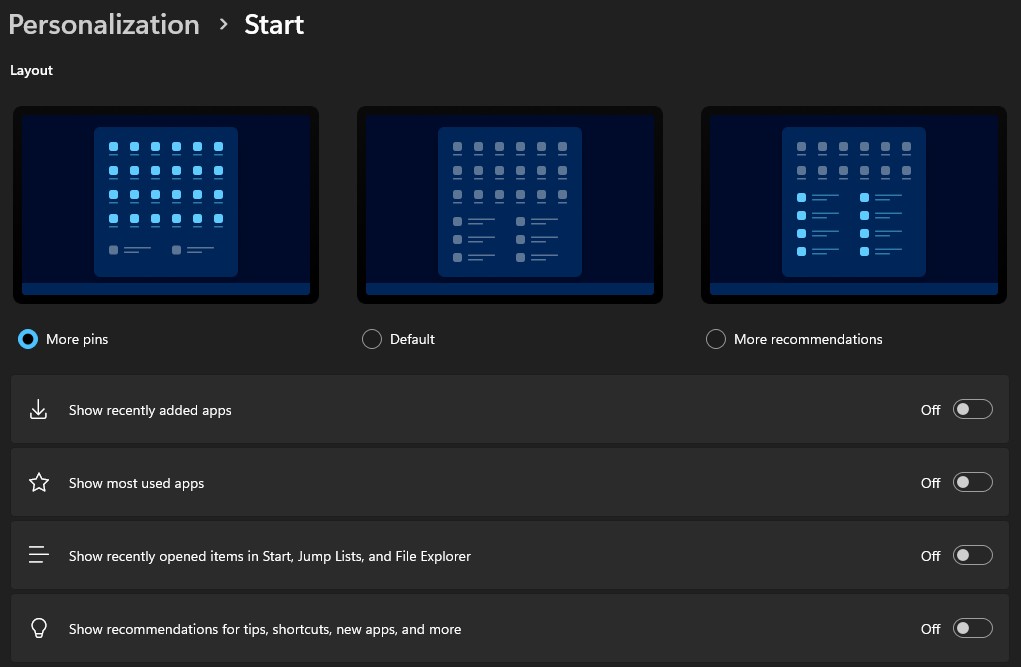
Task: Choose the Default layout radio button
Action: coord(372,339)
